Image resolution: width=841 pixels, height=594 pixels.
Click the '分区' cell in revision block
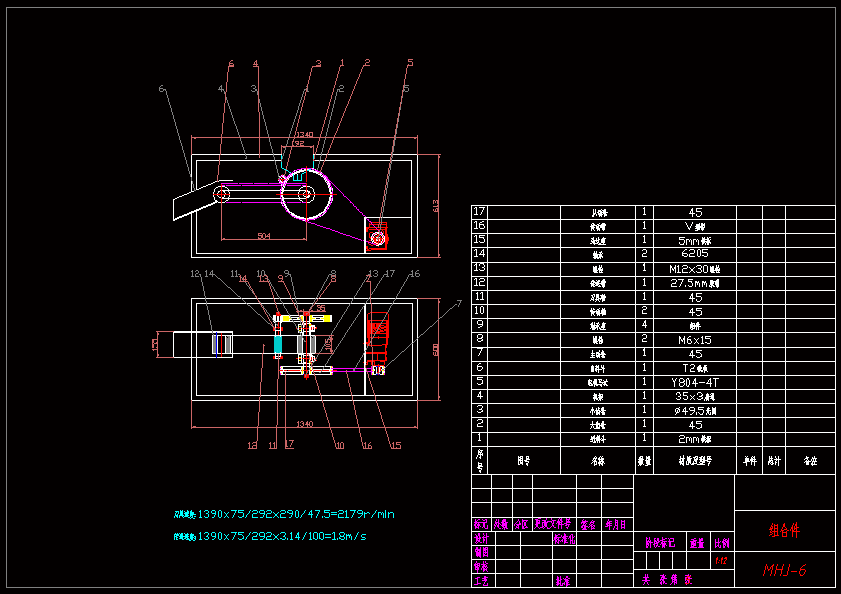point(521,524)
